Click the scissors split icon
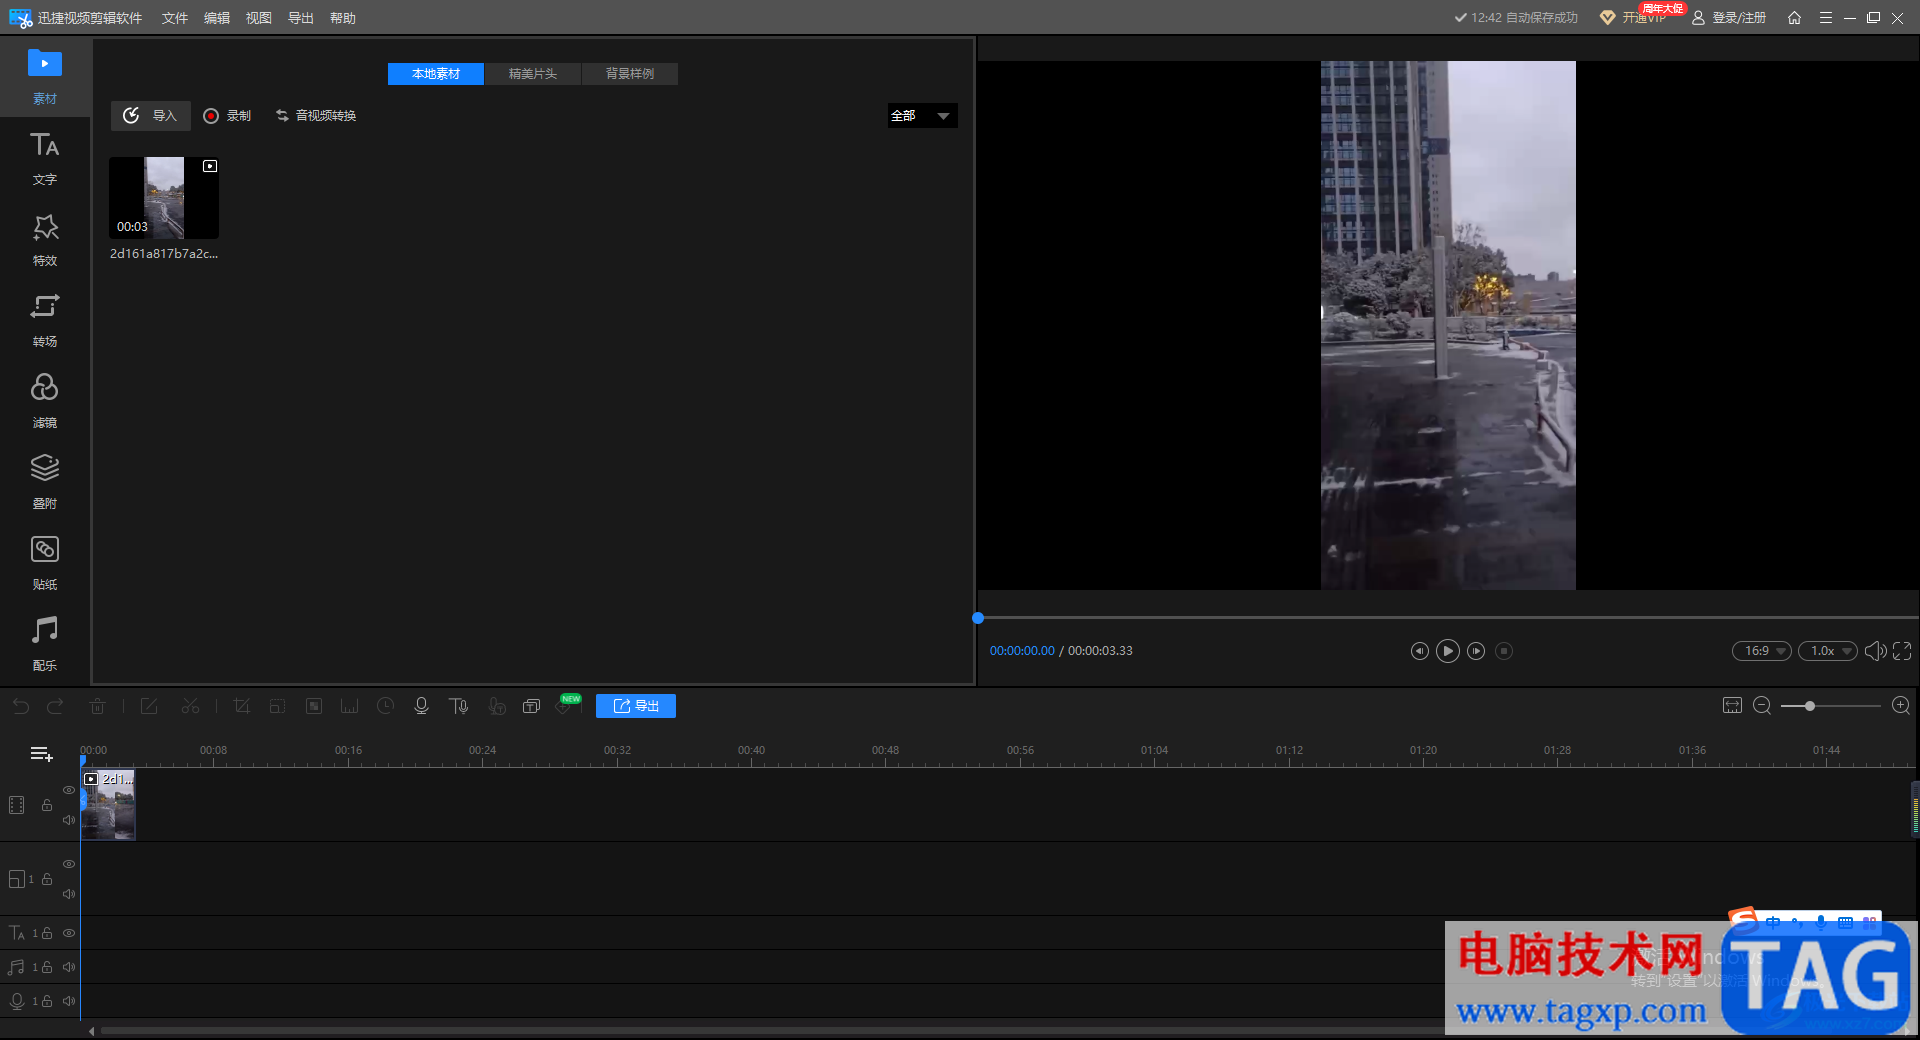 tap(190, 706)
